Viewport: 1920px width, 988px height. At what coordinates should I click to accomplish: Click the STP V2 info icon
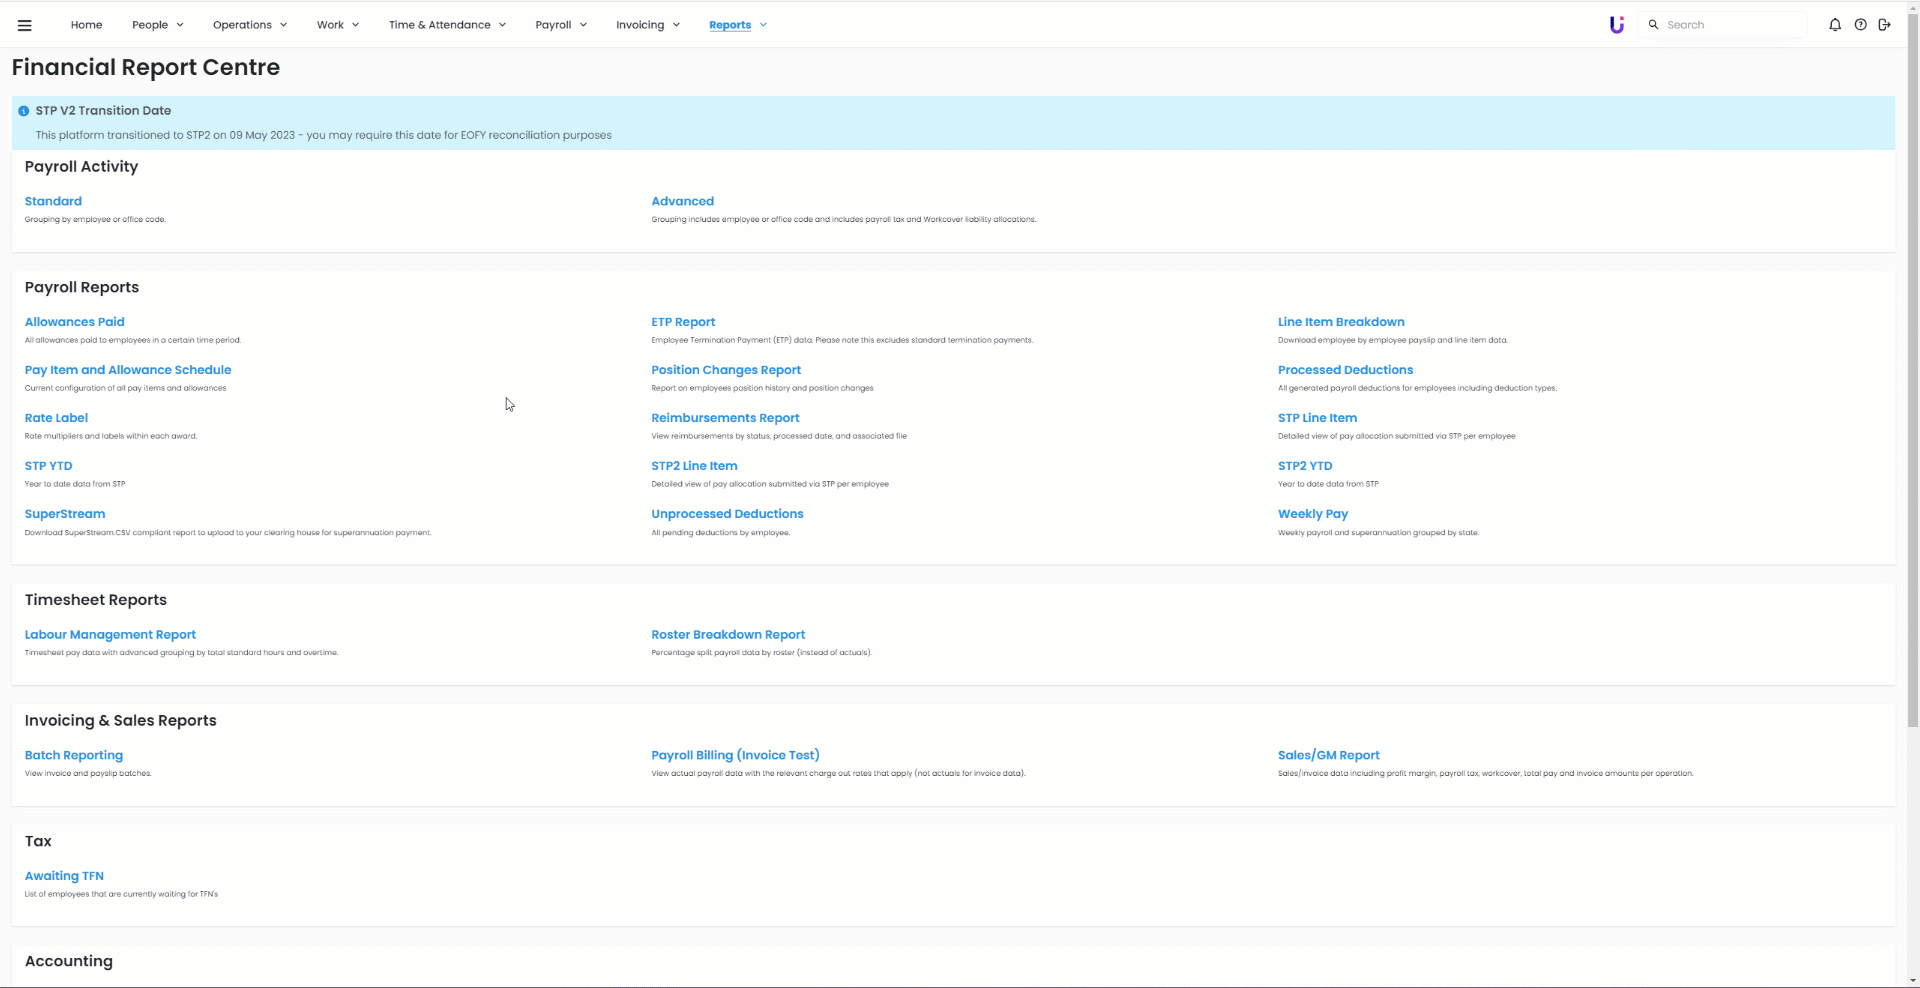[23, 111]
